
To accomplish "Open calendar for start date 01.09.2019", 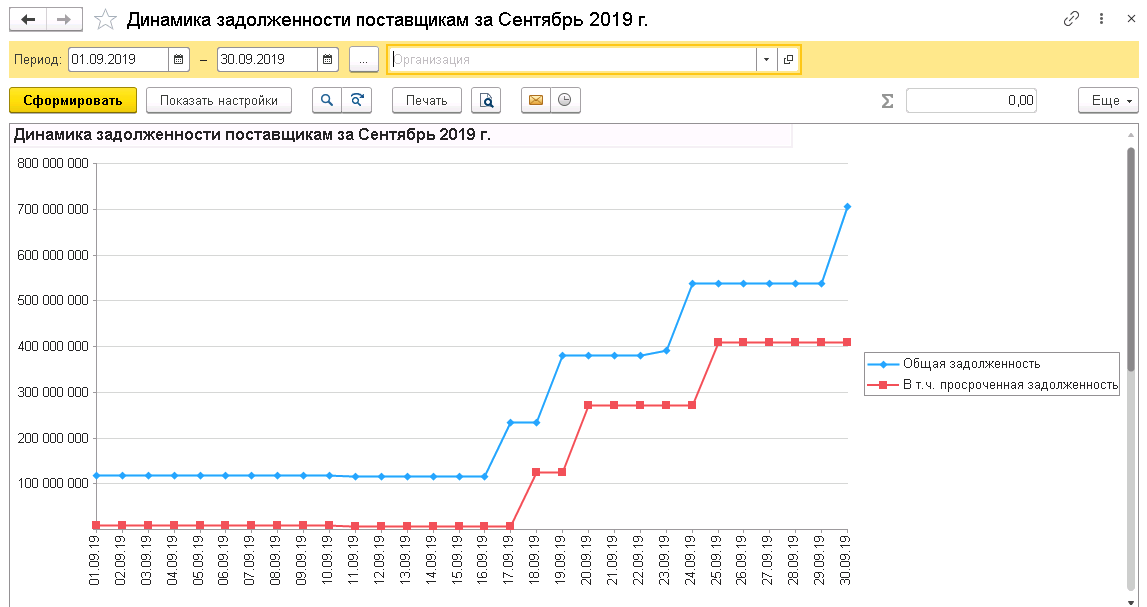I will (178, 59).
